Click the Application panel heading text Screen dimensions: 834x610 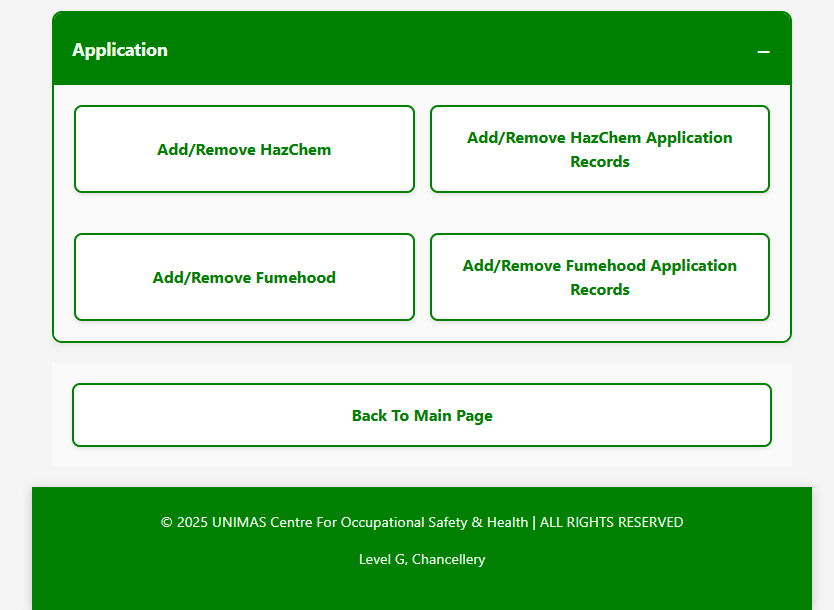120,50
